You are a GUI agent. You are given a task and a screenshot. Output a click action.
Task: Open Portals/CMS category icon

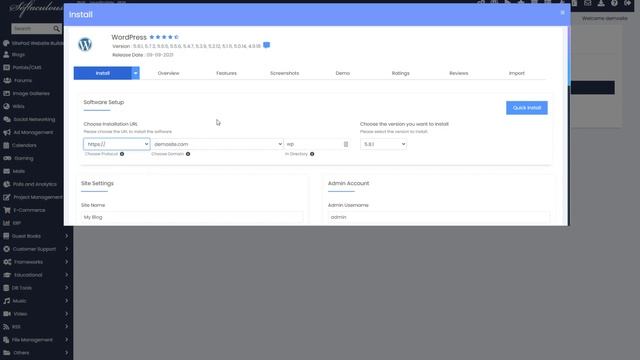[6, 67]
